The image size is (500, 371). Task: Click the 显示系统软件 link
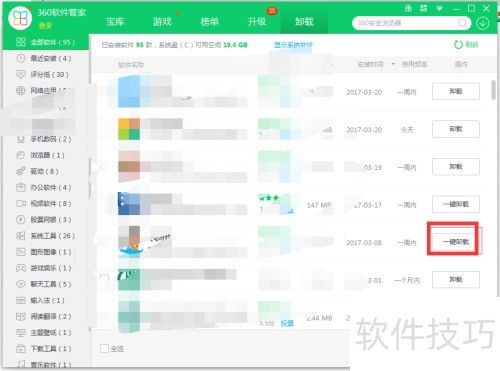click(293, 45)
